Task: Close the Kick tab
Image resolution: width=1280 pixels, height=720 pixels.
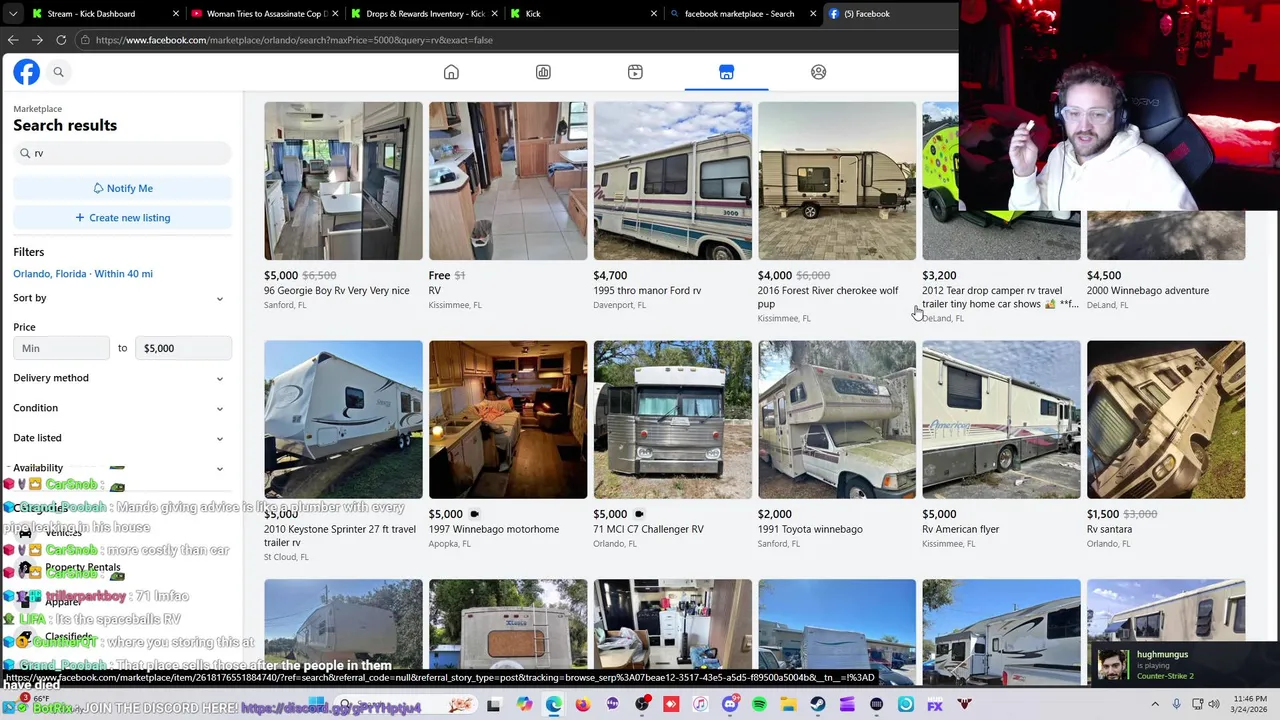Action: pyautogui.click(x=654, y=14)
